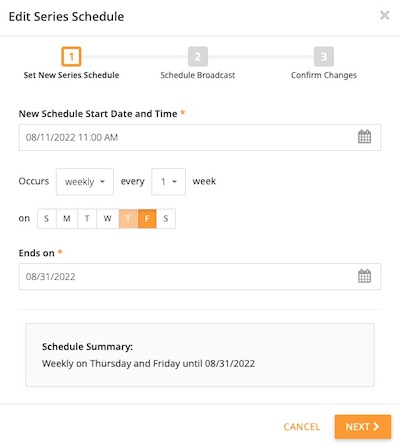The height and width of the screenshot is (447, 400).
Task: Click step 2 Schedule Broadcast icon
Action: tap(198, 57)
